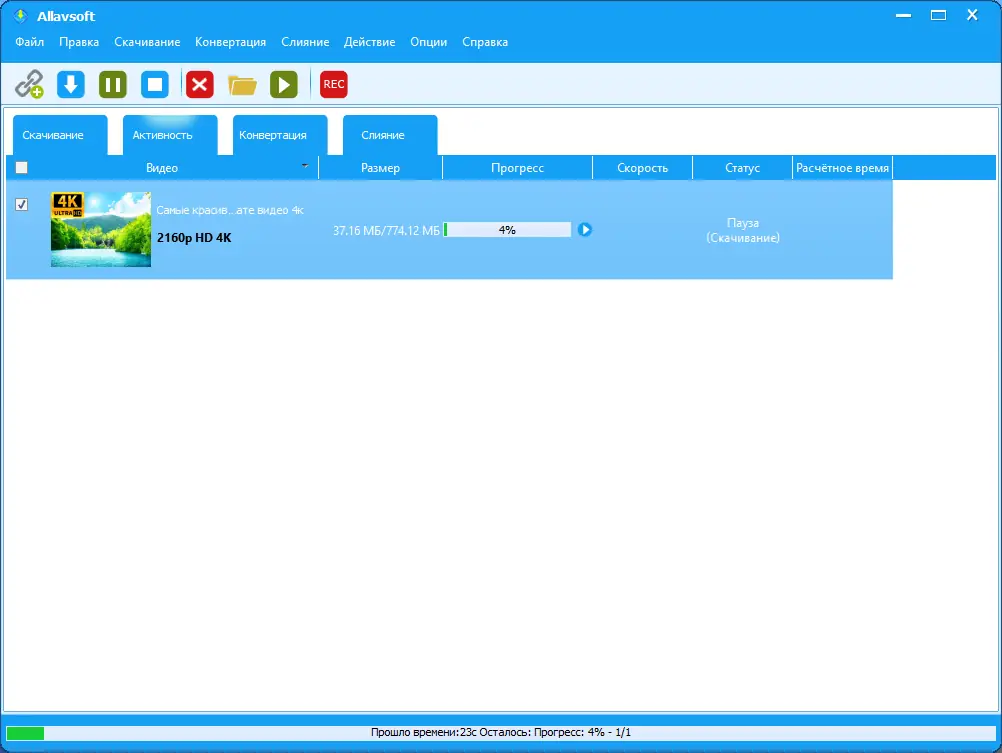Open the Видео column sorting dropdown

click(x=303, y=167)
